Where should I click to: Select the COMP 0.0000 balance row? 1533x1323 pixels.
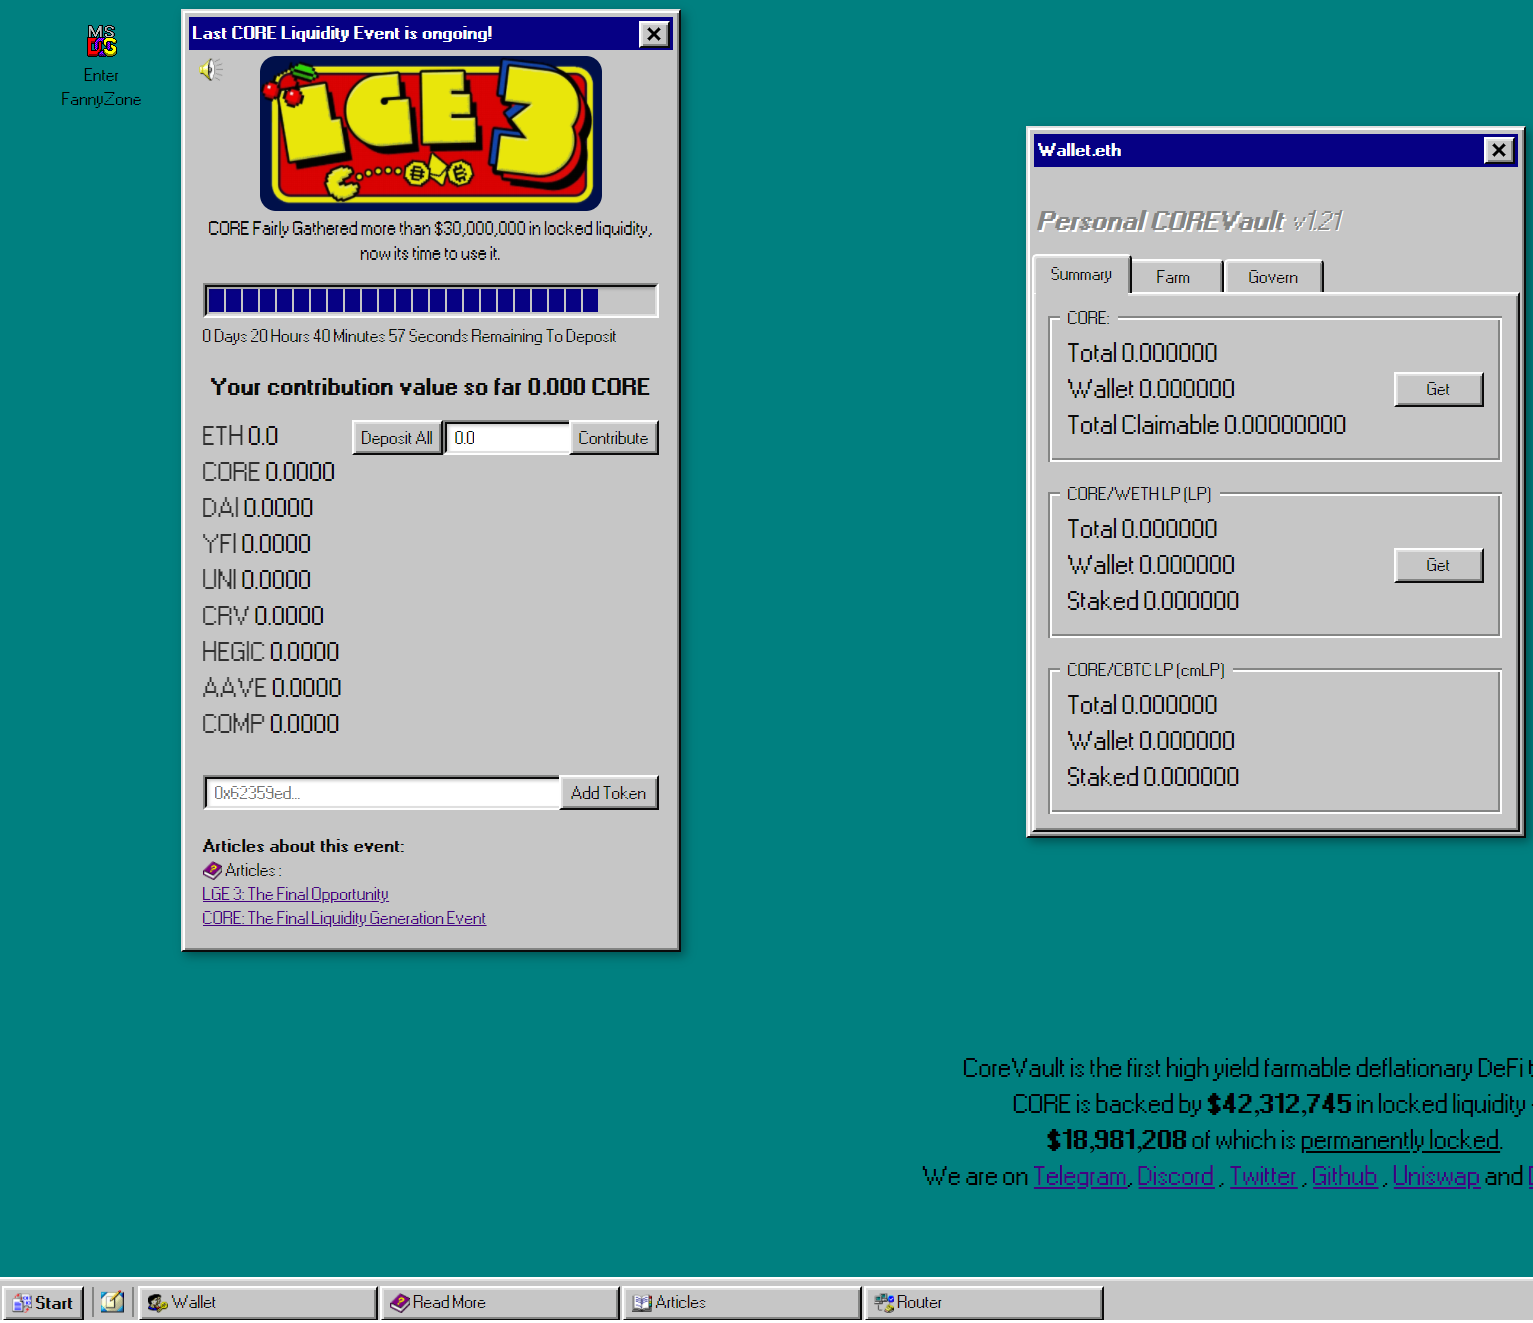point(270,724)
